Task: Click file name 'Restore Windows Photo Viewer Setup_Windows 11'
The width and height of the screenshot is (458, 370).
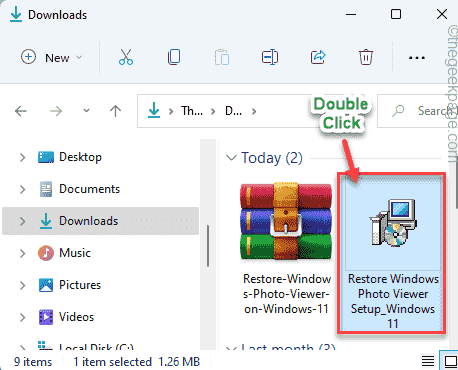Action: pos(393,301)
